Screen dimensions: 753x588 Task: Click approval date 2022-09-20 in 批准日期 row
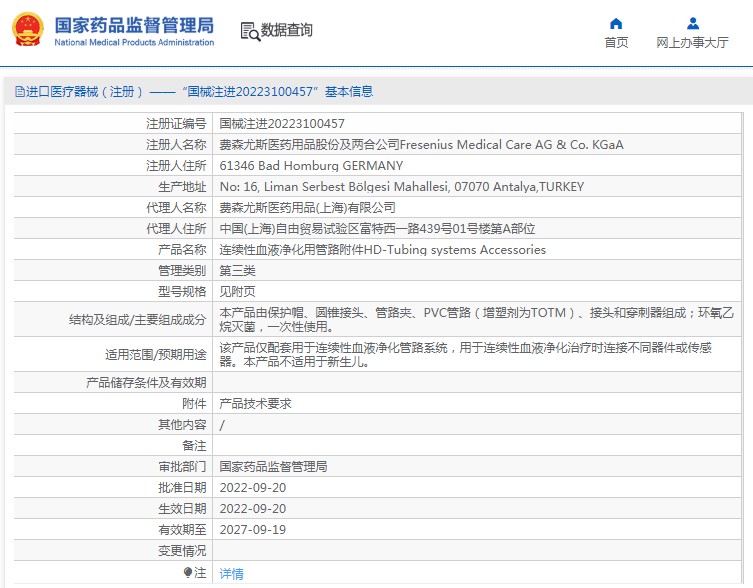pos(253,488)
